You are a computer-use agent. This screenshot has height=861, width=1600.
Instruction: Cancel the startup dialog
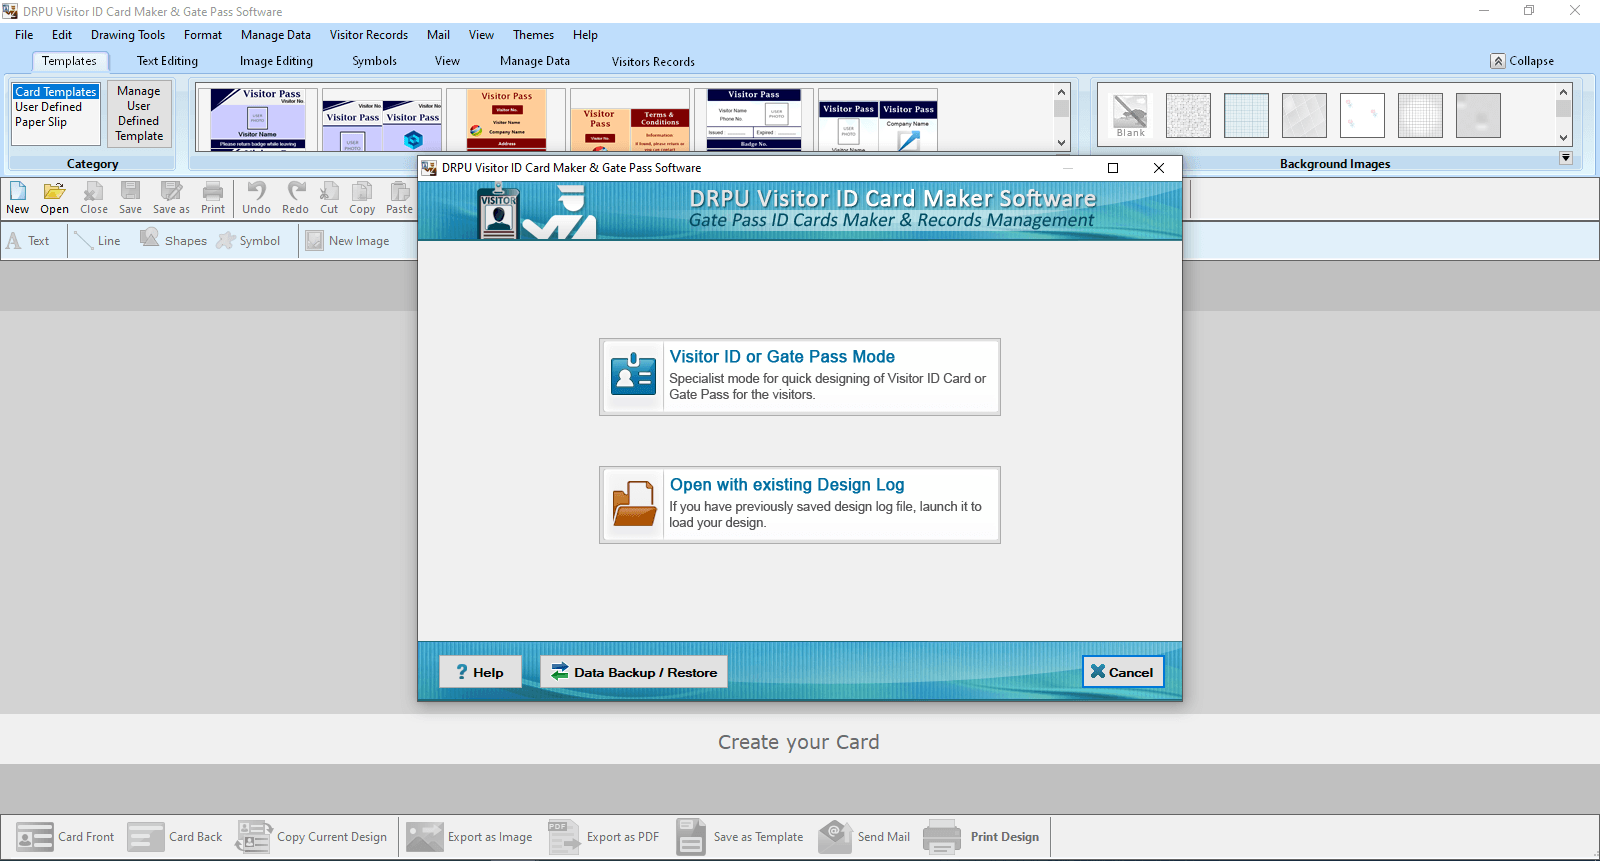click(1123, 672)
